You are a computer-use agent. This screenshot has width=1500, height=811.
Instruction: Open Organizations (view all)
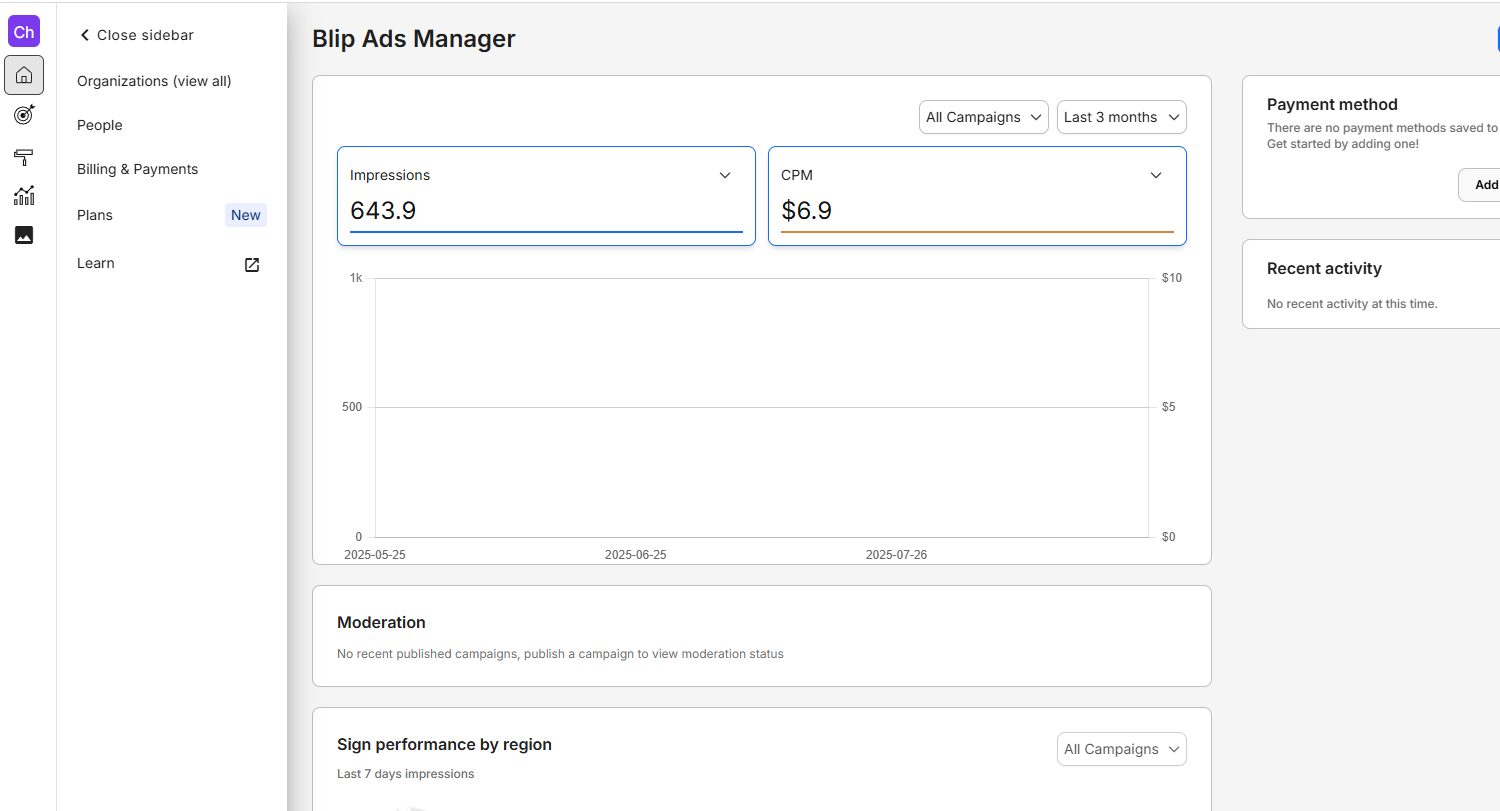point(154,81)
